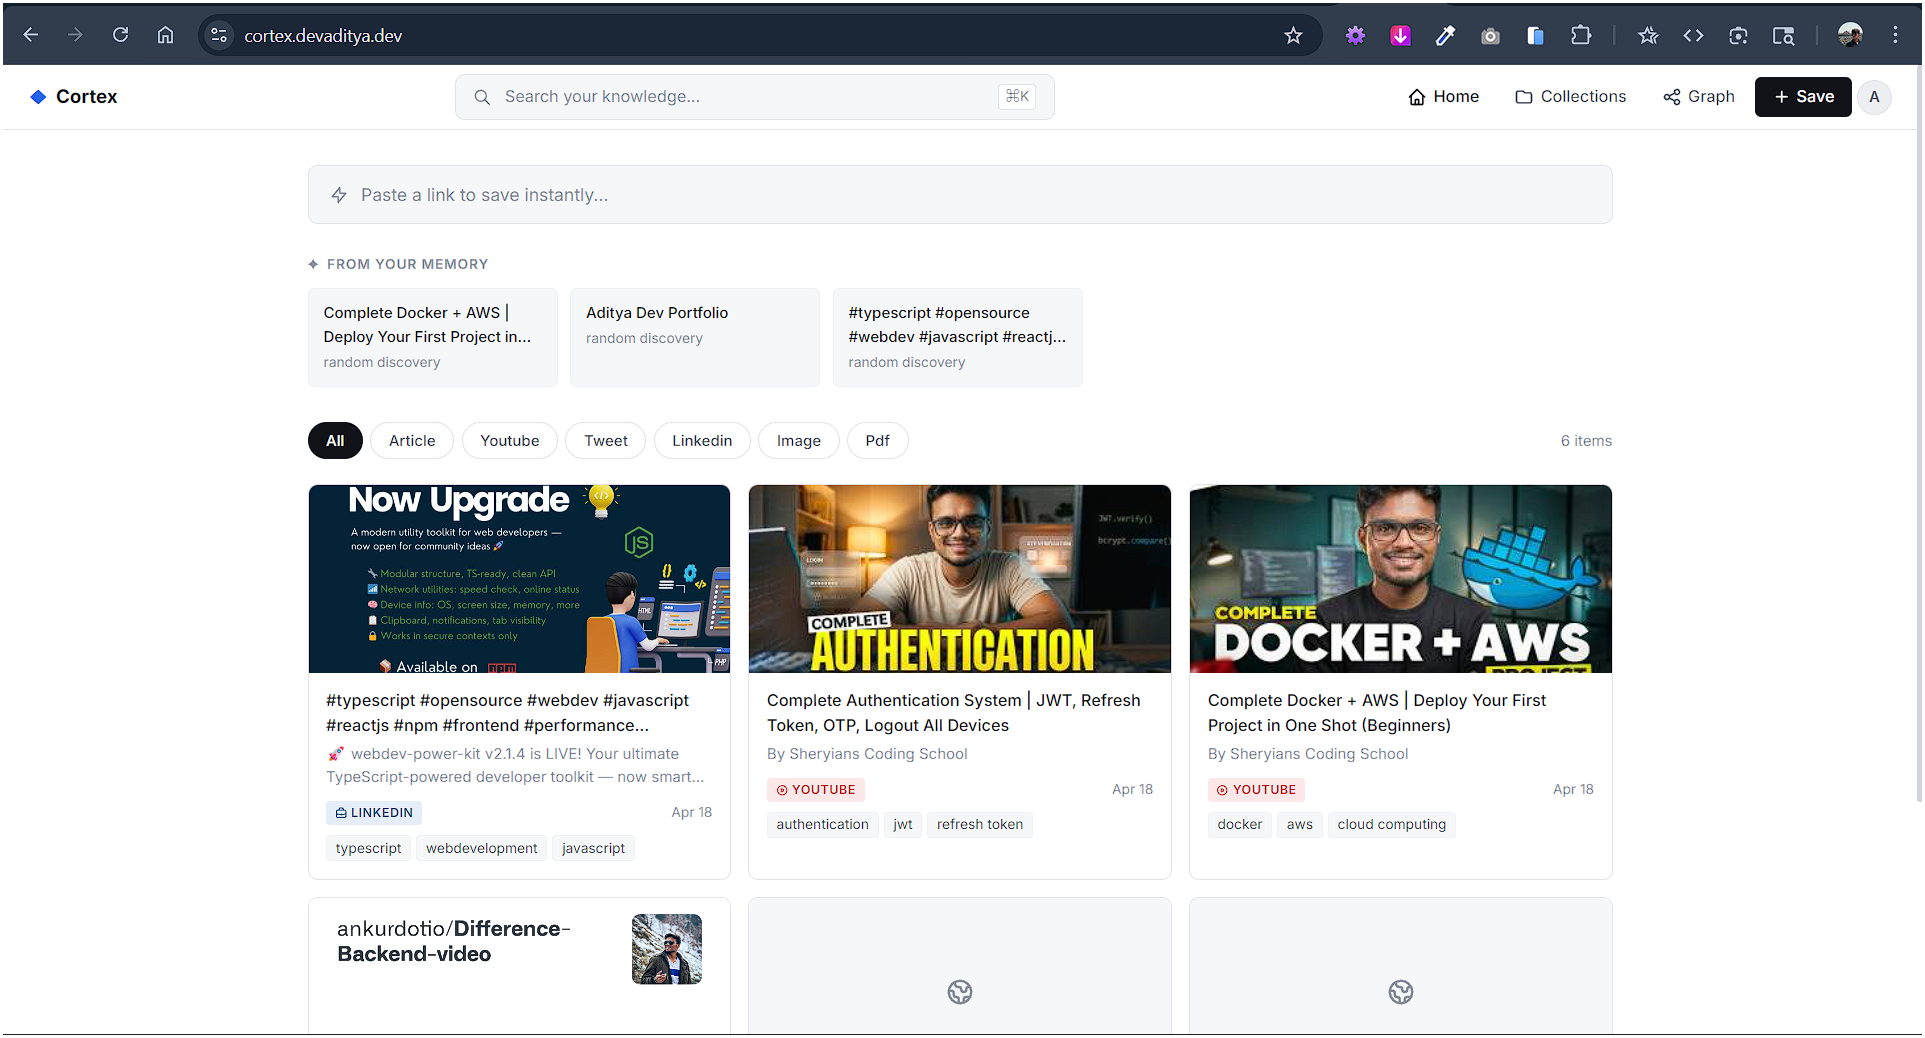Open the Aditya Dev Portfolio memory card
The width and height of the screenshot is (1925, 1038).
[695, 337]
